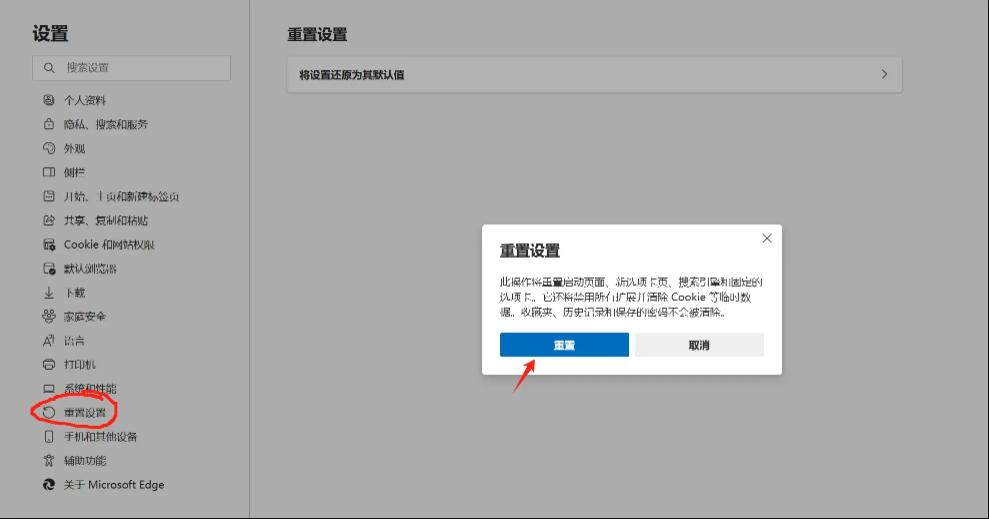Click into the 搜索设置 search field
989x519 pixels.
[140, 67]
